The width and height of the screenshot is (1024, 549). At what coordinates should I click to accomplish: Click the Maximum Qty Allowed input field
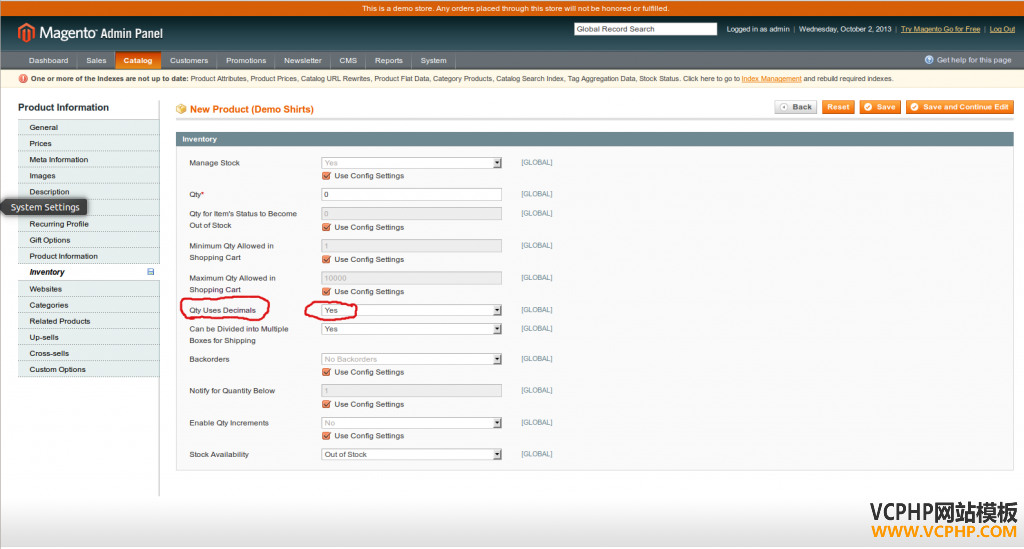(411, 278)
